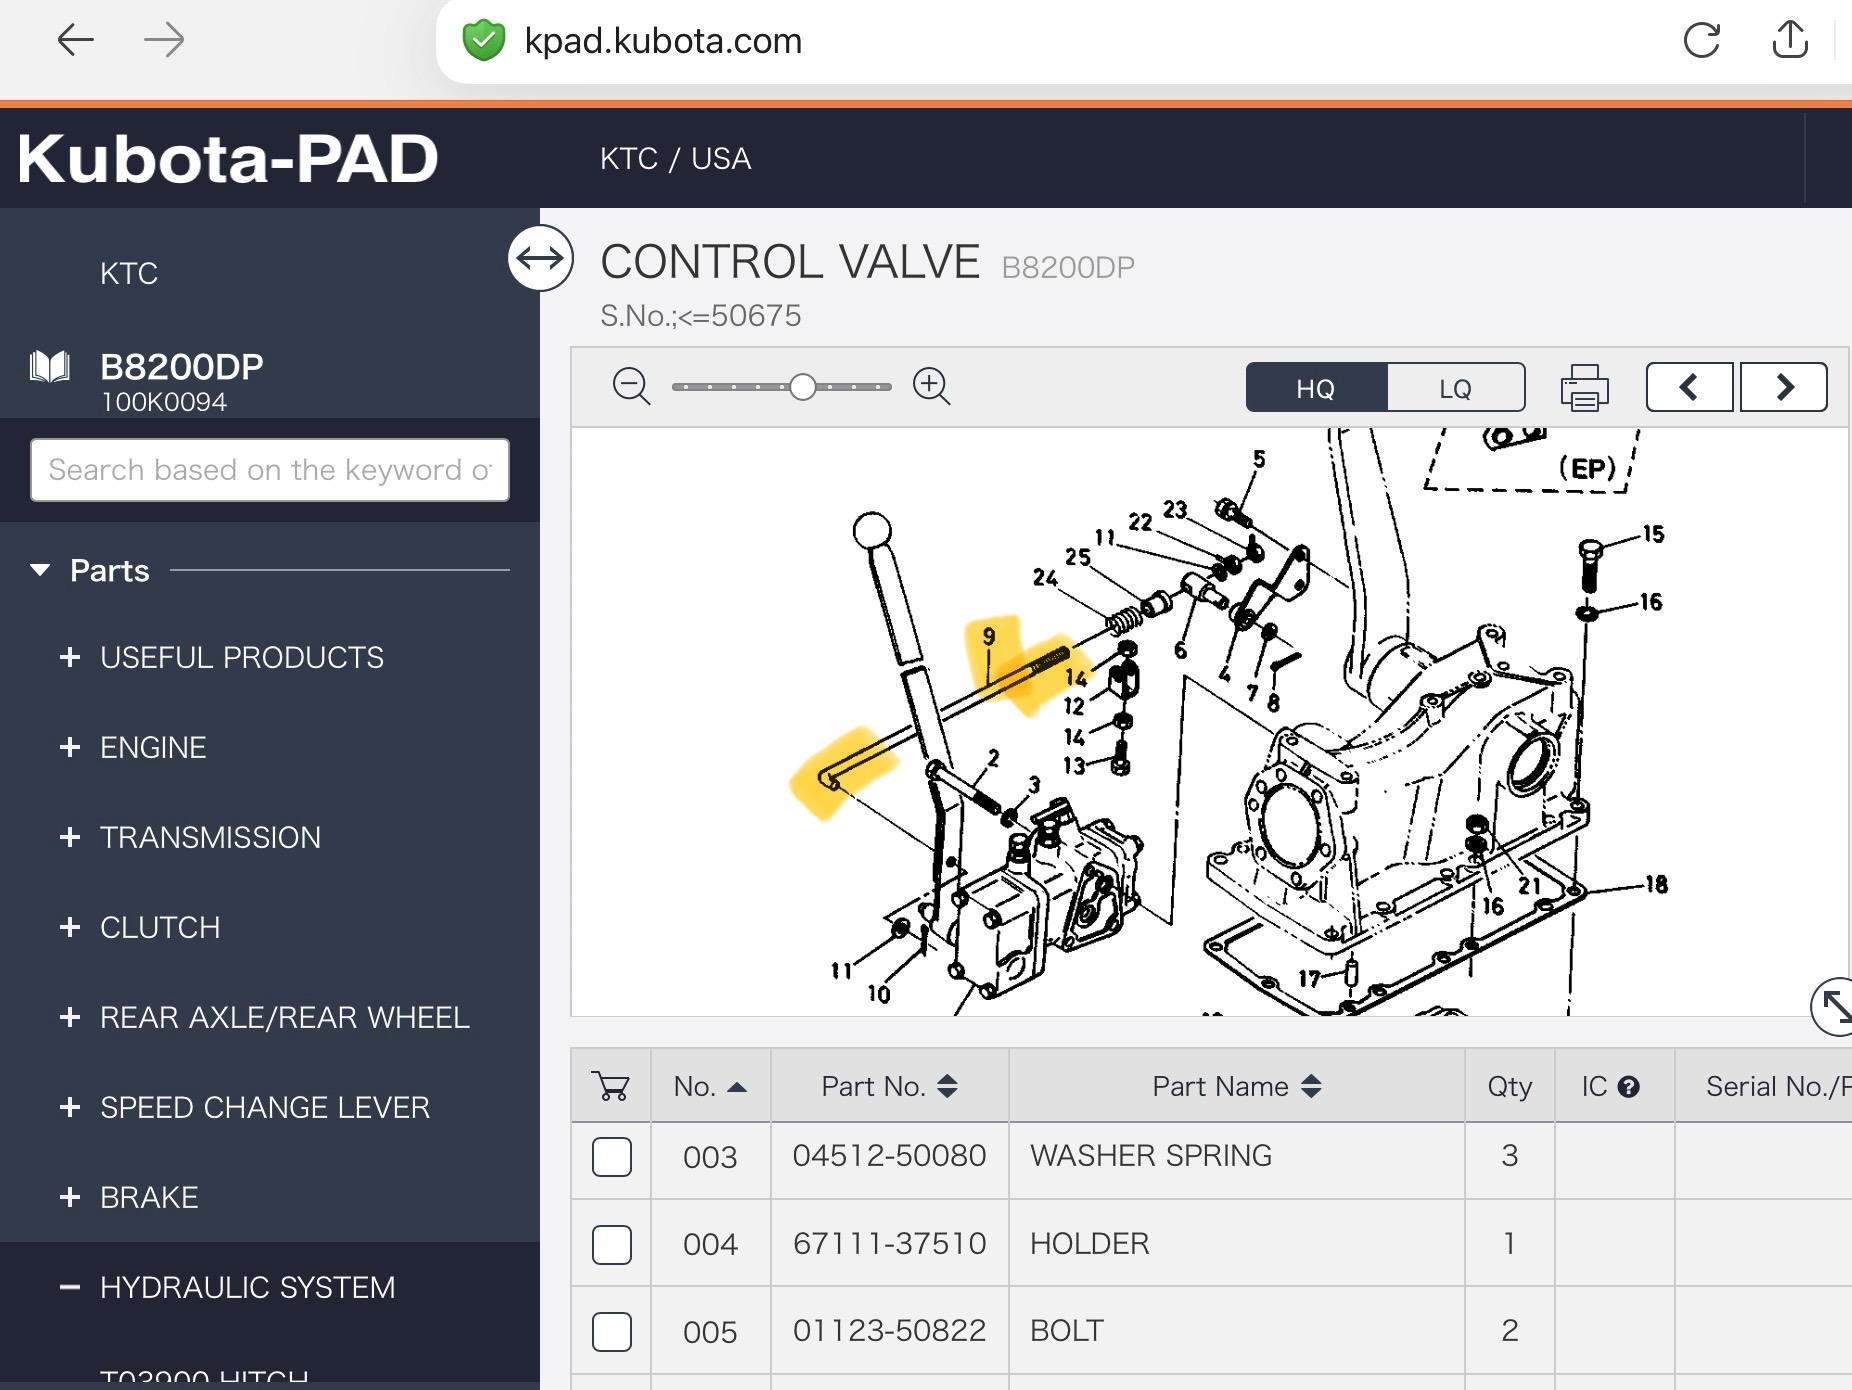Collapse sidebar with double-arrow icon

[541, 259]
